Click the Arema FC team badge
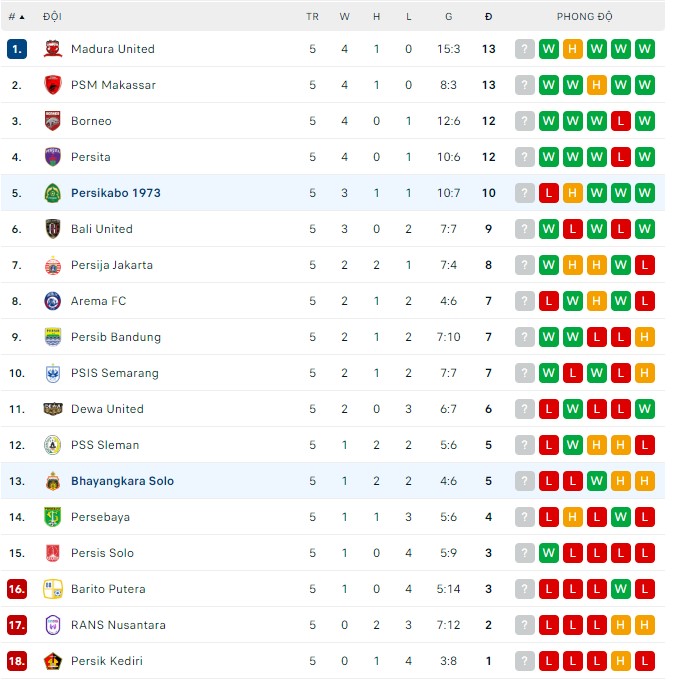675x682 pixels. [x=53, y=301]
